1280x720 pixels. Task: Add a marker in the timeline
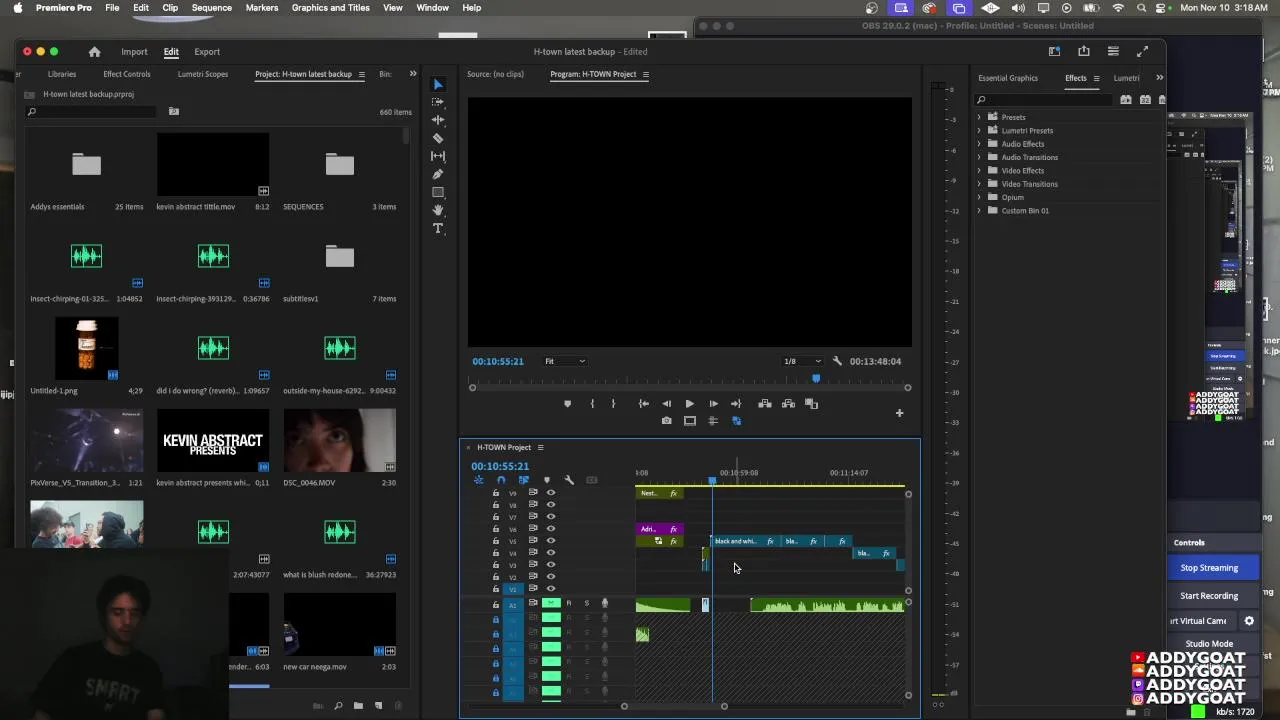[546, 480]
